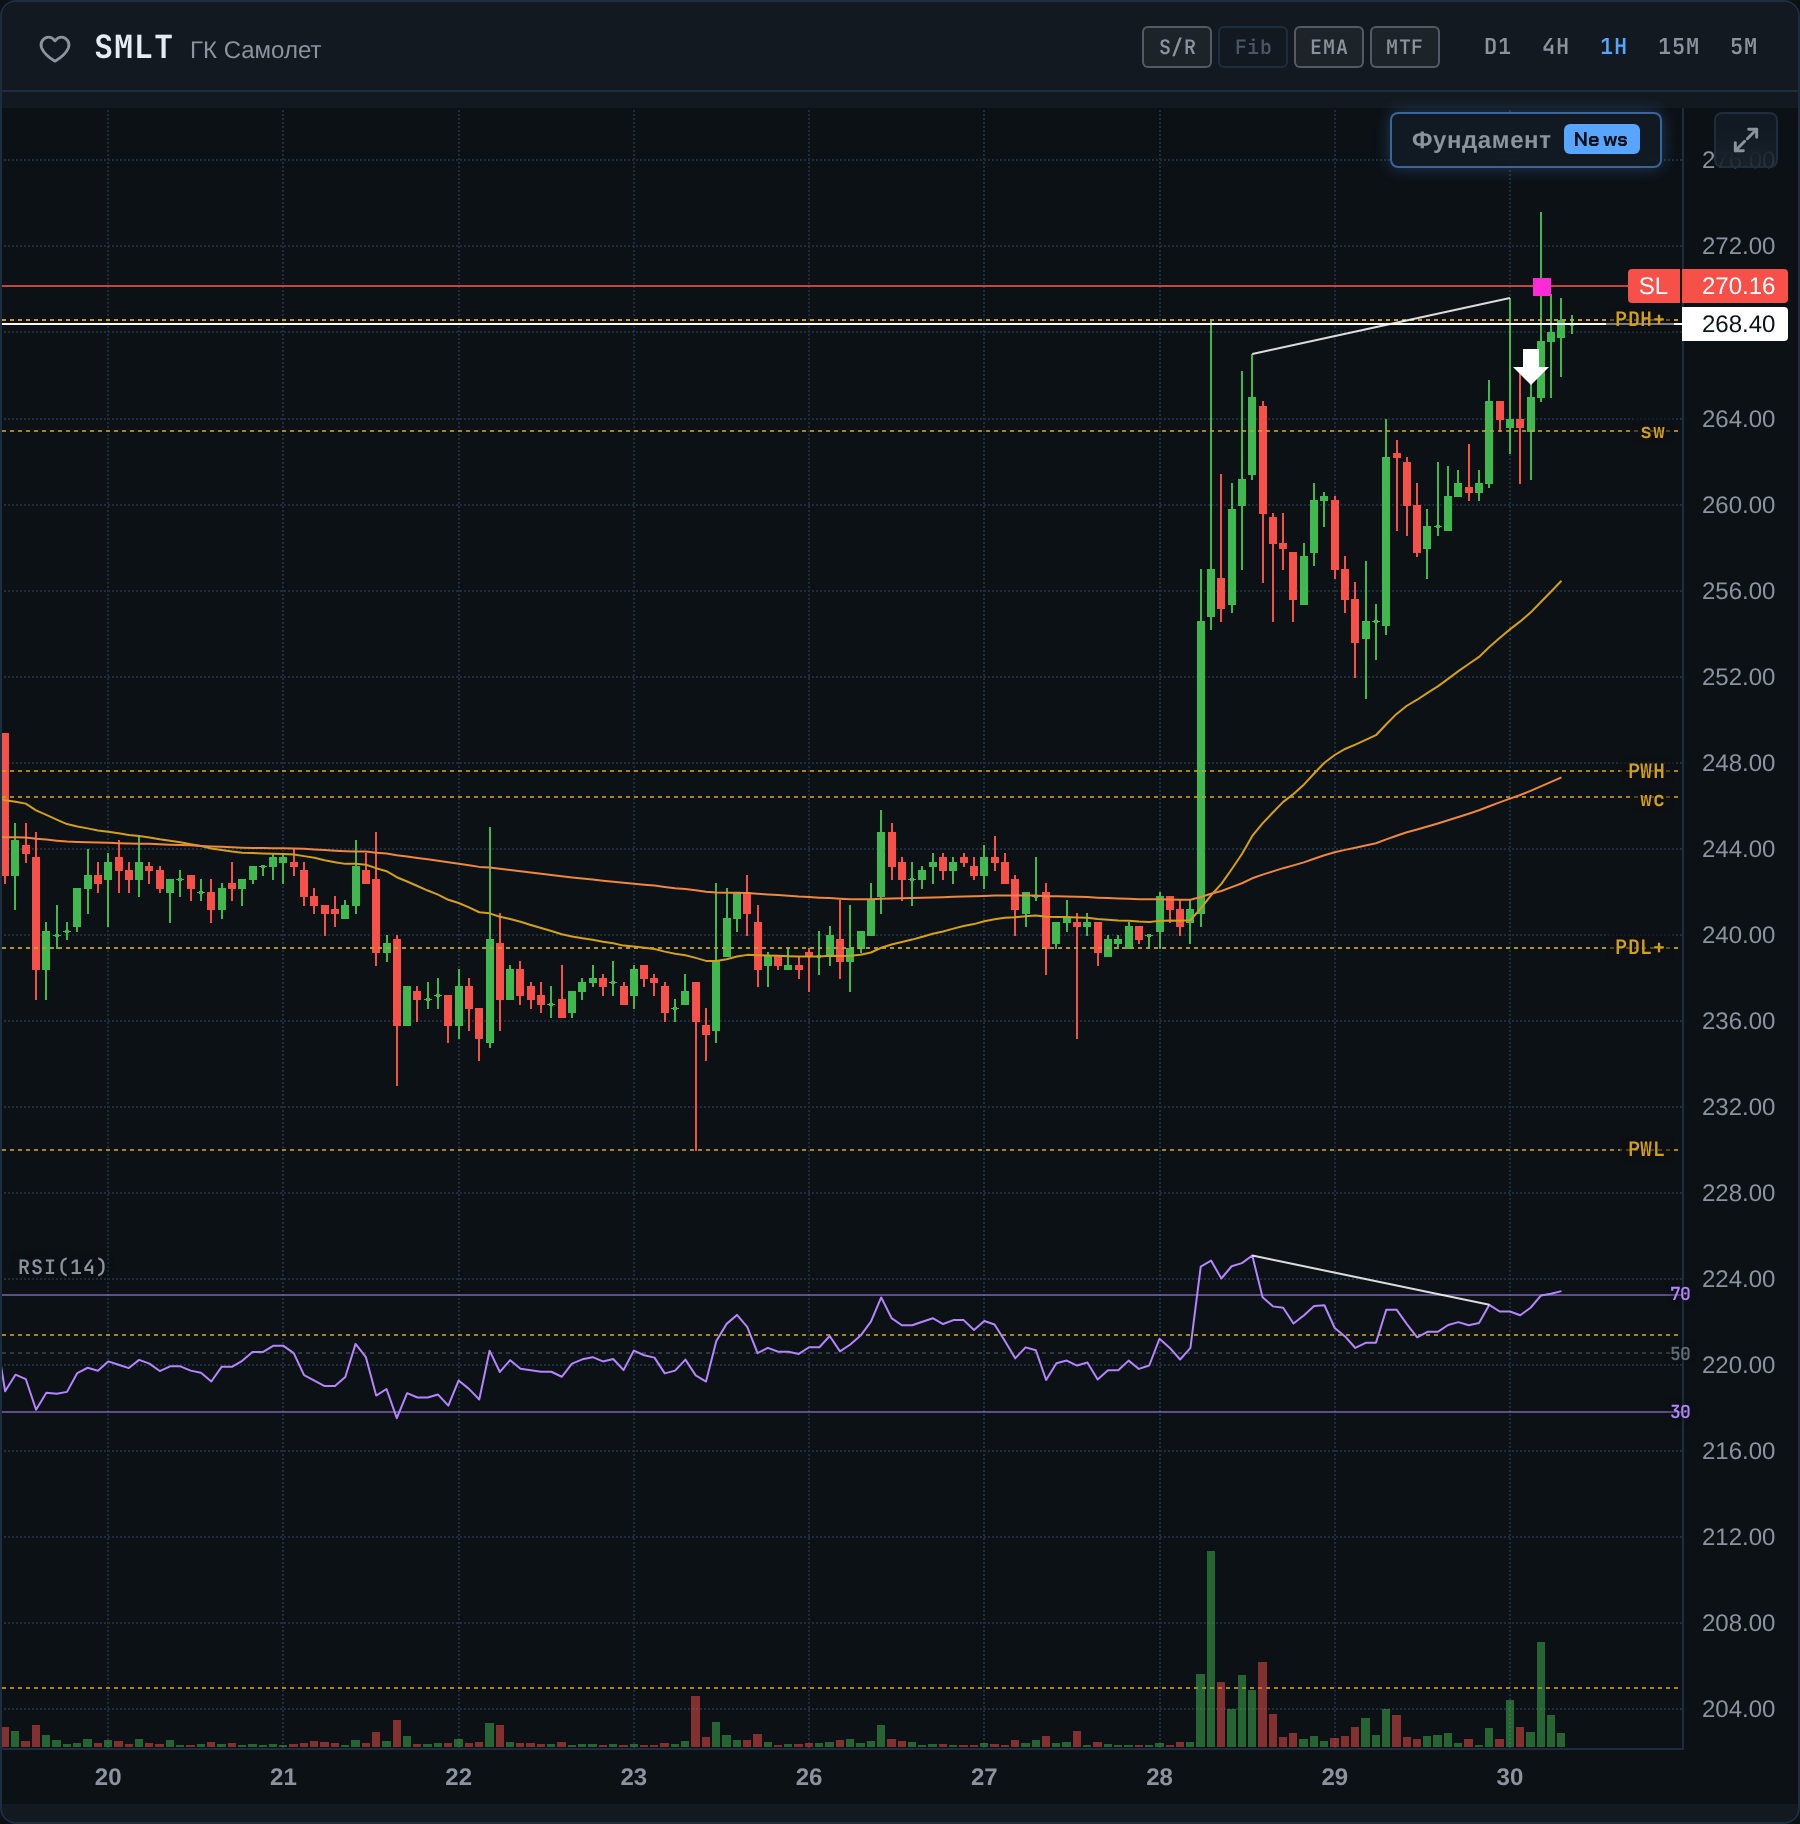This screenshot has height=1824, width=1800.
Task: Click date 28 on the time axis
Action: pos(1159,1777)
